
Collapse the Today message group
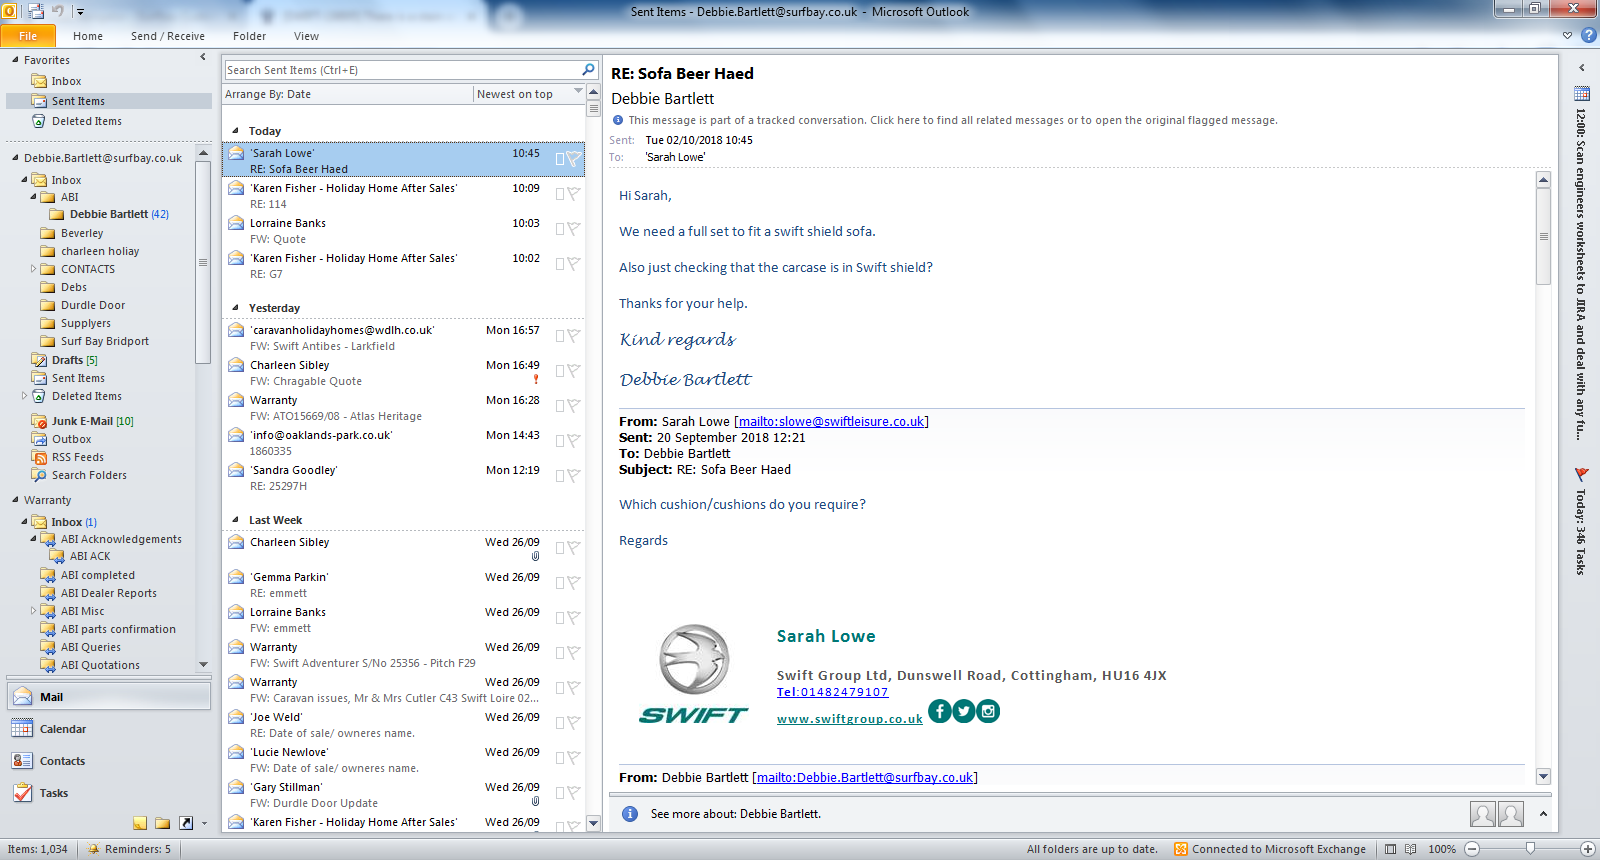[236, 131]
